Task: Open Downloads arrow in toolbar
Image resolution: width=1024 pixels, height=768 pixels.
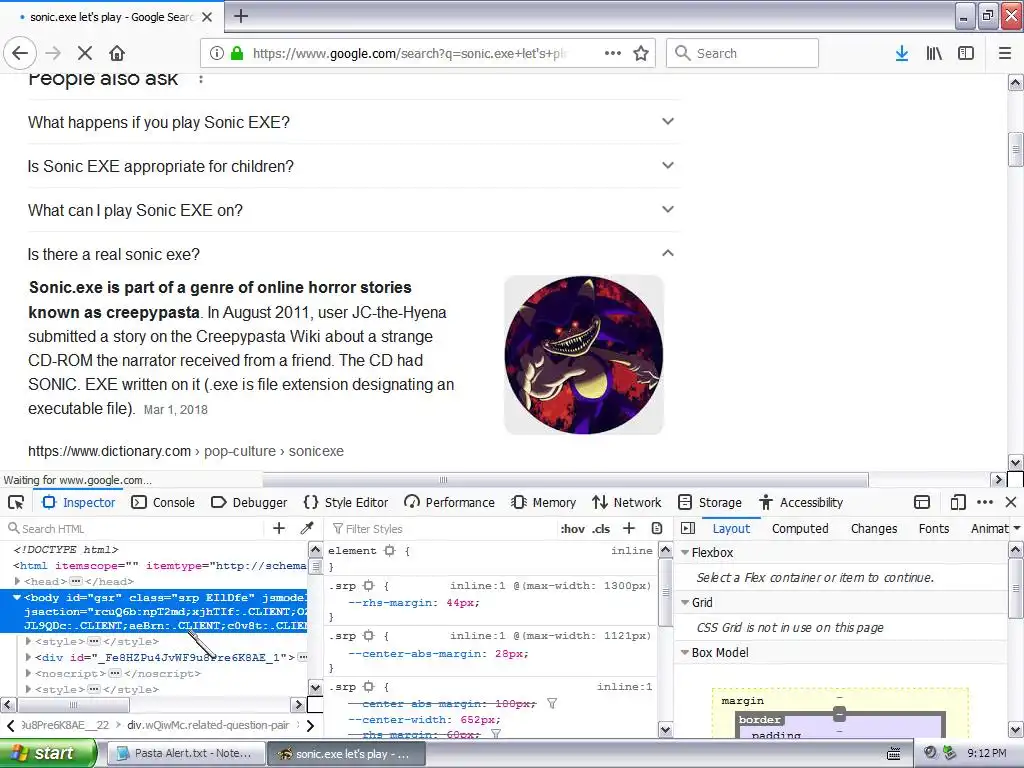Action: pos(902,53)
